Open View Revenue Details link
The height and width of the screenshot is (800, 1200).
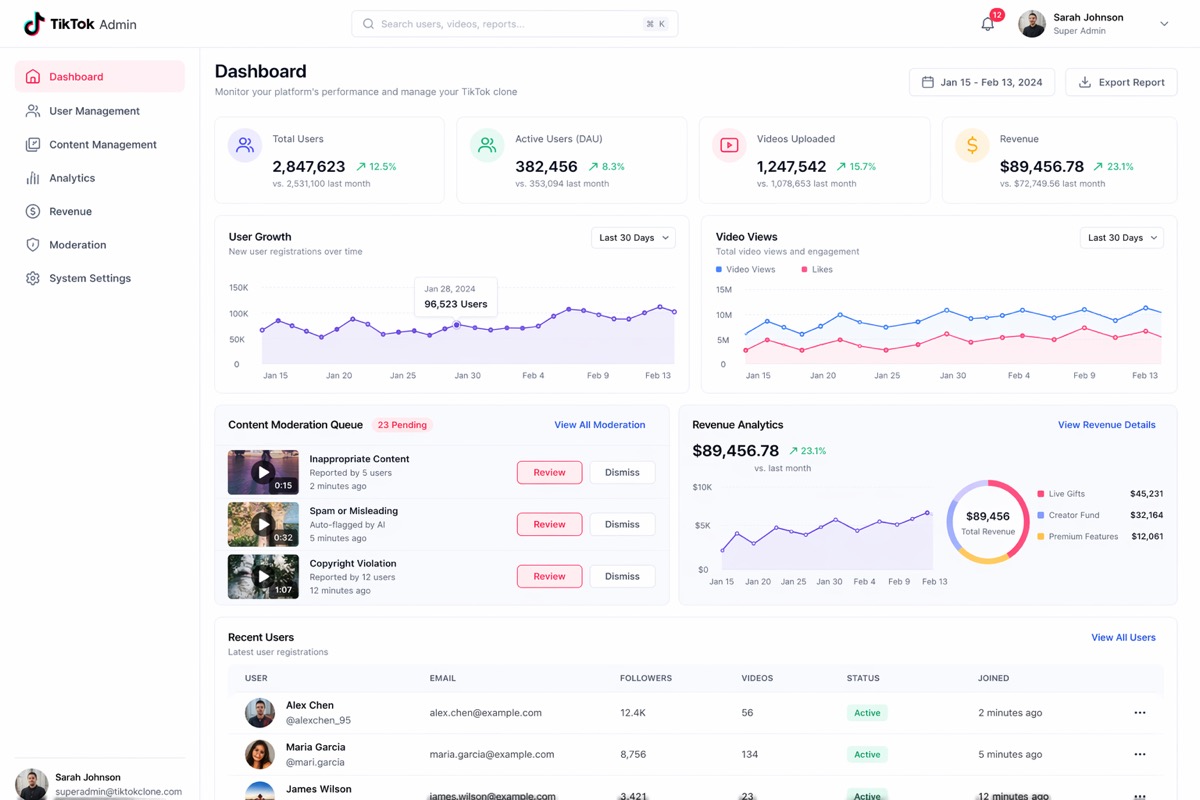[1107, 425]
